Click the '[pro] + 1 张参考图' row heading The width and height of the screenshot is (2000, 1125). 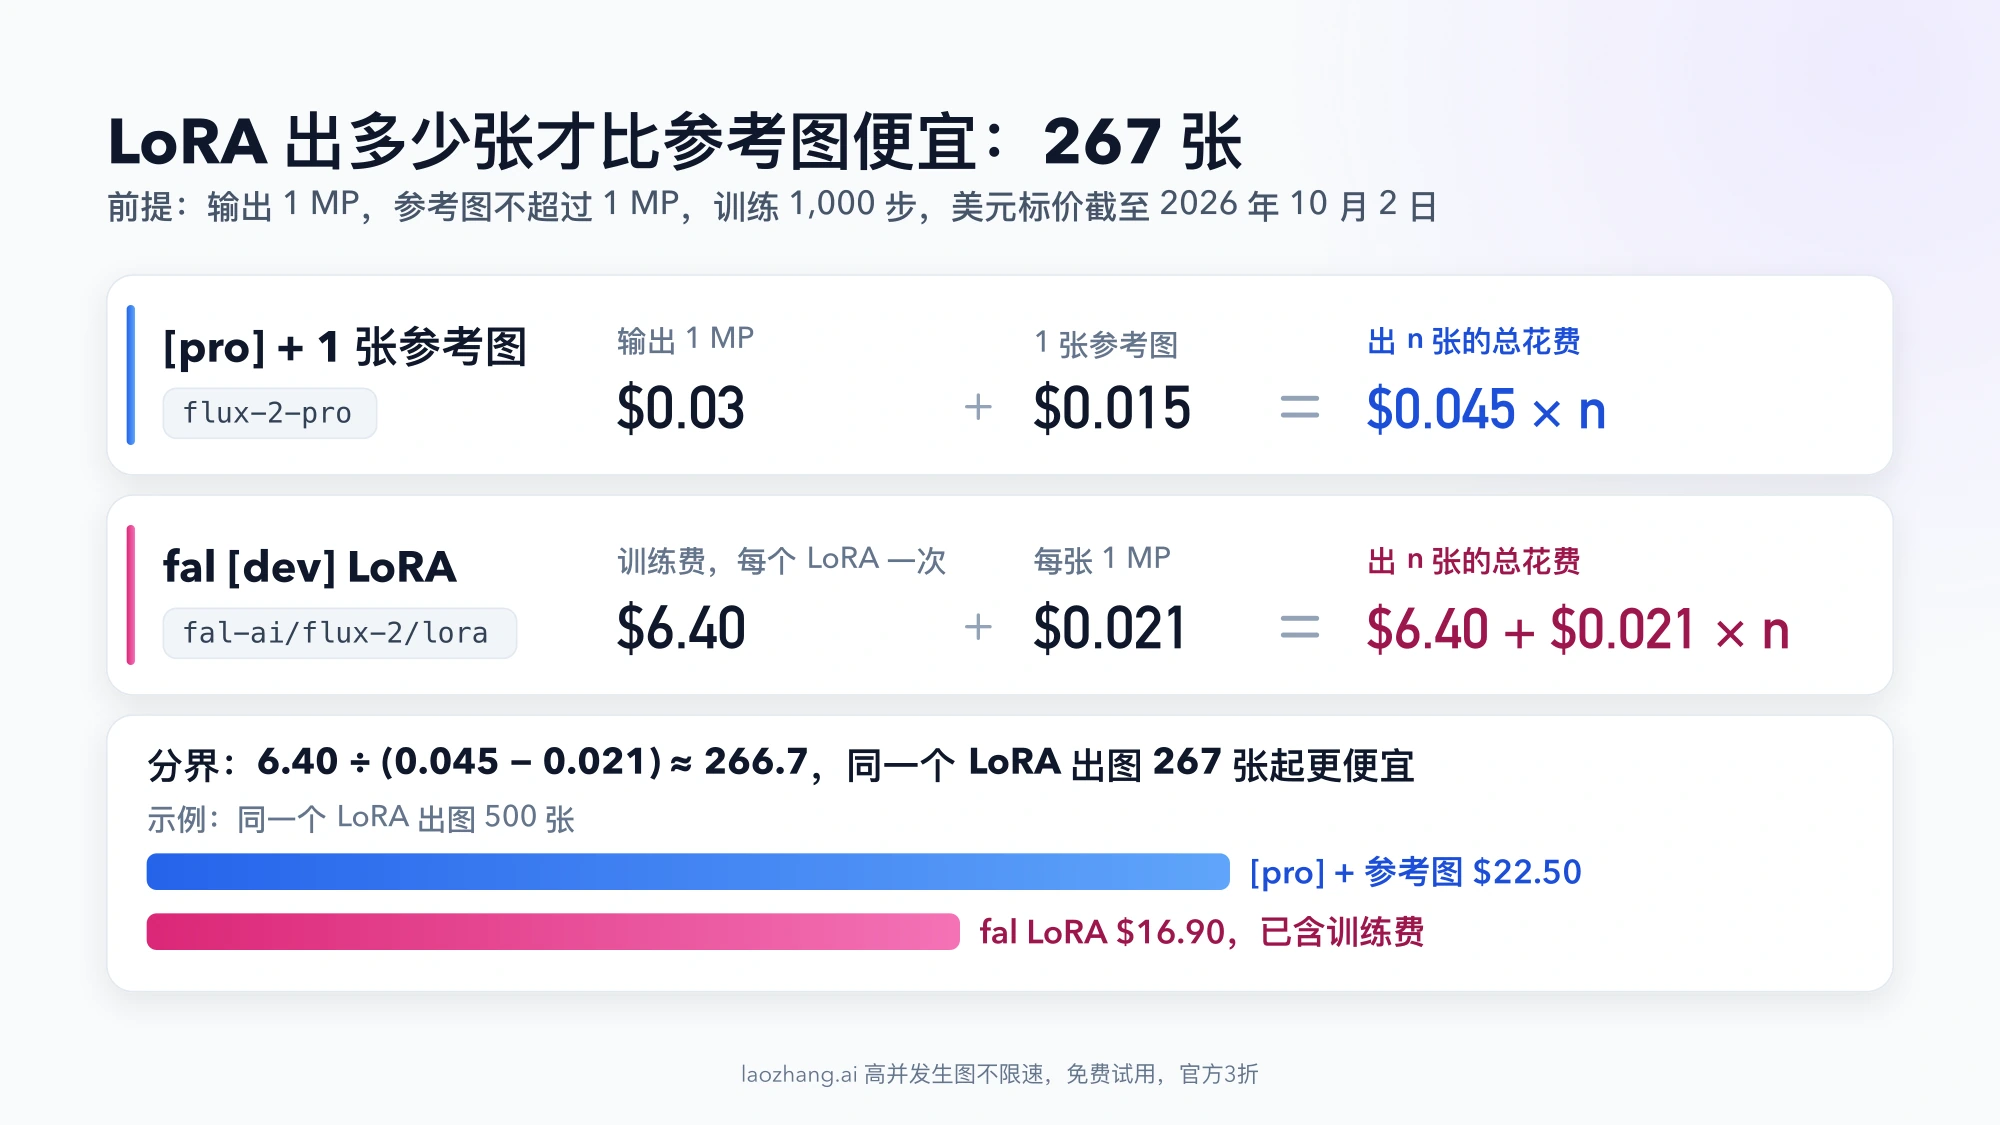345,347
